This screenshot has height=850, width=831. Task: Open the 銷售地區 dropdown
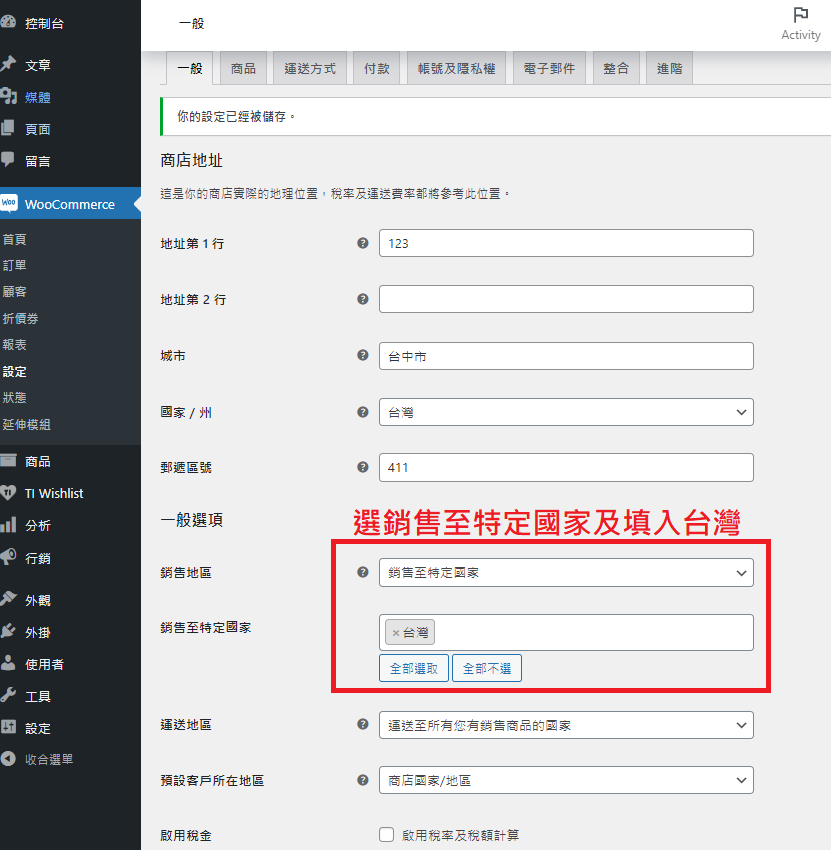point(566,573)
